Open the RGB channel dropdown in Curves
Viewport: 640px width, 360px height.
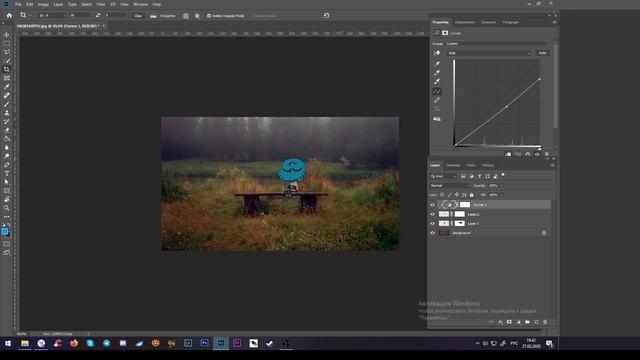coord(489,53)
